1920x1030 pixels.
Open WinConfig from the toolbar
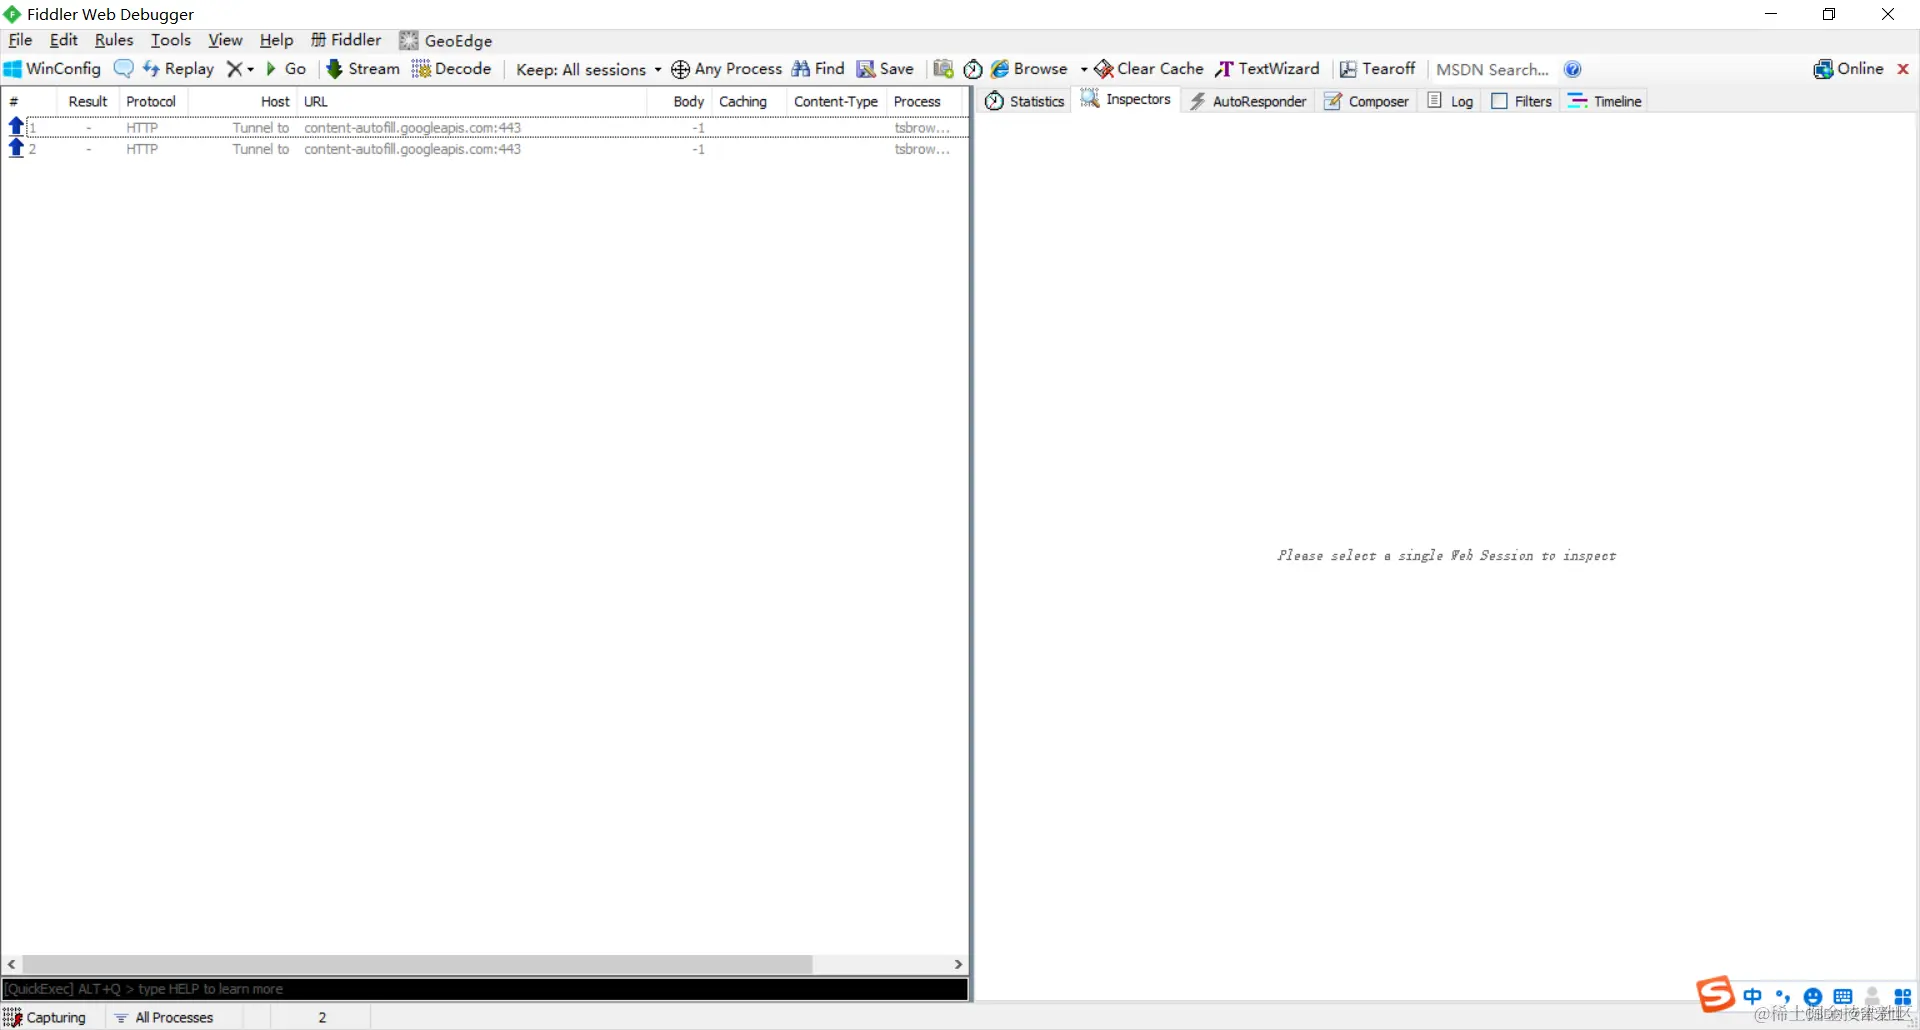[53, 69]
